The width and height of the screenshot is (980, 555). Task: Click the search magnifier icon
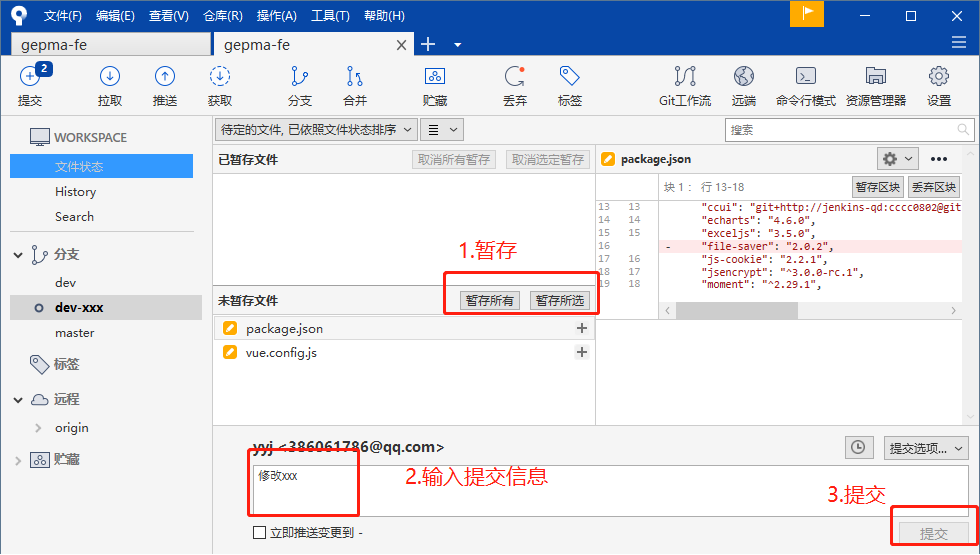pyautogui.click(x=963, y=129)
